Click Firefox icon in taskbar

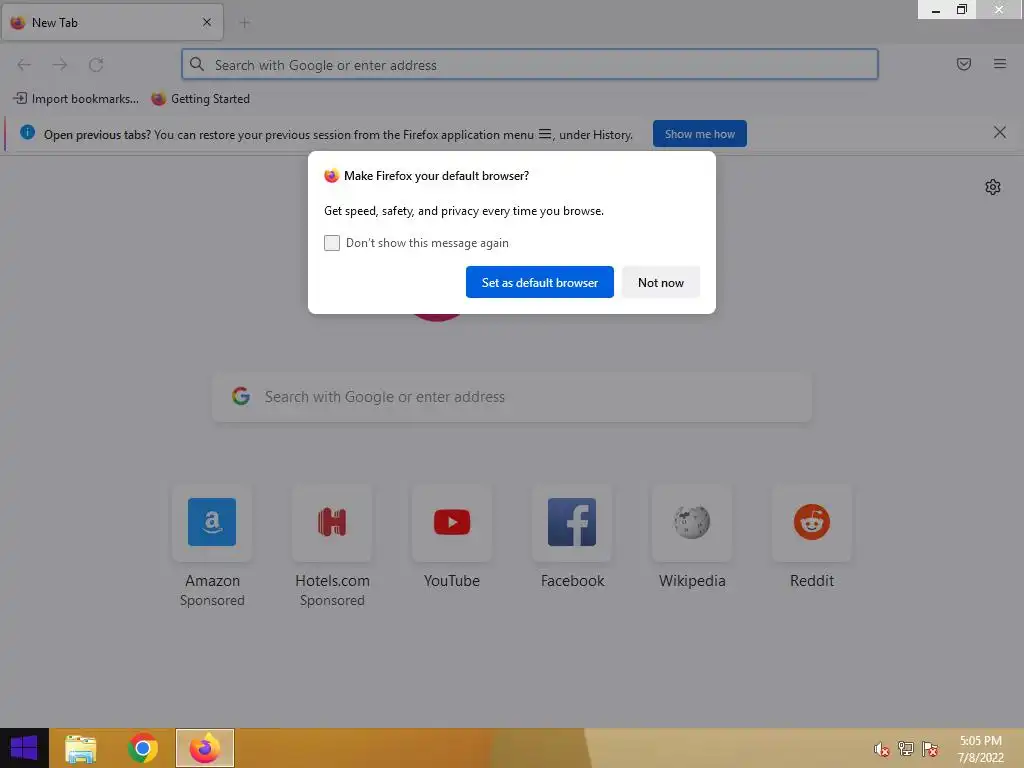[x=204, y=748]
